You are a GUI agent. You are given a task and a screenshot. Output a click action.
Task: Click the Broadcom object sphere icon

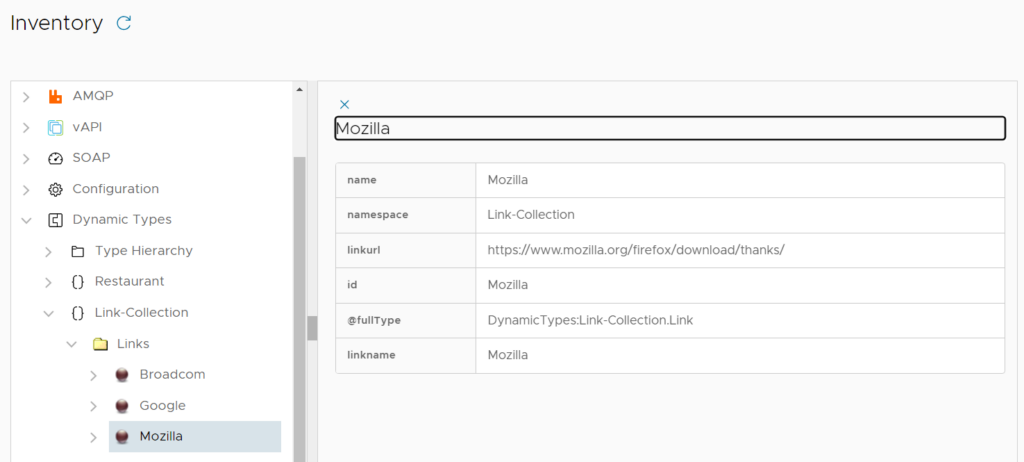(x=122, y=375)
